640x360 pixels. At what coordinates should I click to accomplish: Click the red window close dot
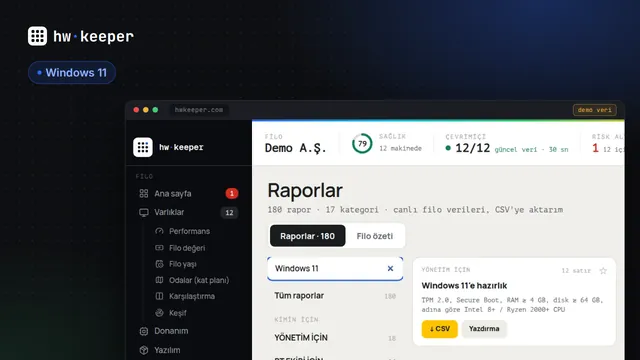(x=136, y=110)
